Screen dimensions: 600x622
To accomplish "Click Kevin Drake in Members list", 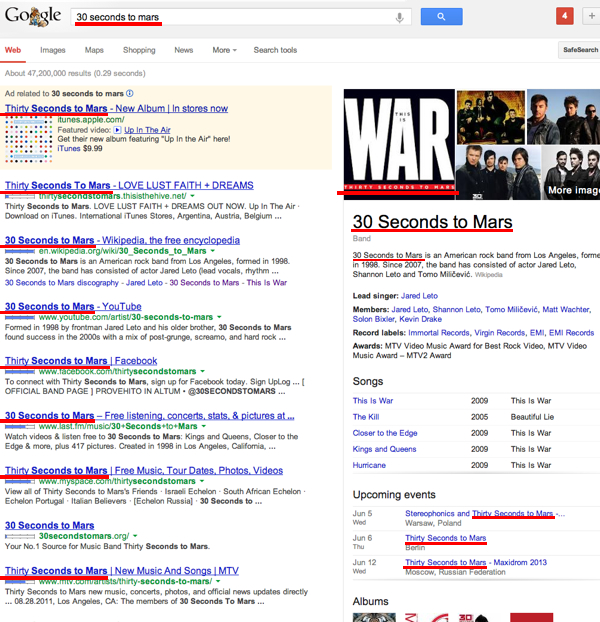I will point(420,319).
